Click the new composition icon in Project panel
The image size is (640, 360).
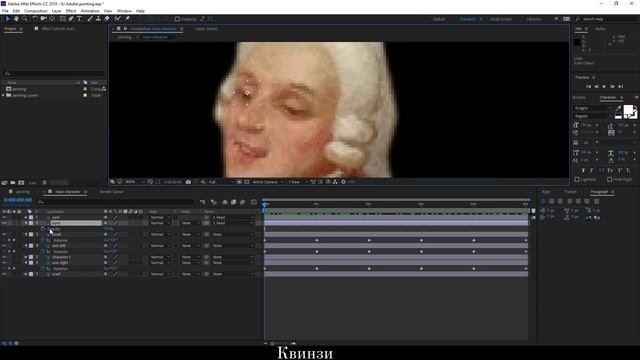(x=21, y=182)
